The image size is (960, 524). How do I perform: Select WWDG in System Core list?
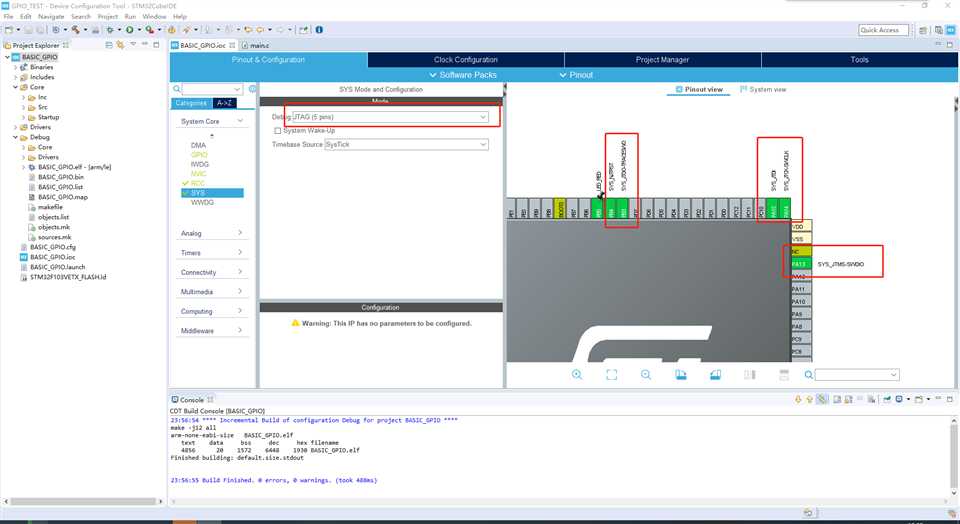[x=202, y=202]
